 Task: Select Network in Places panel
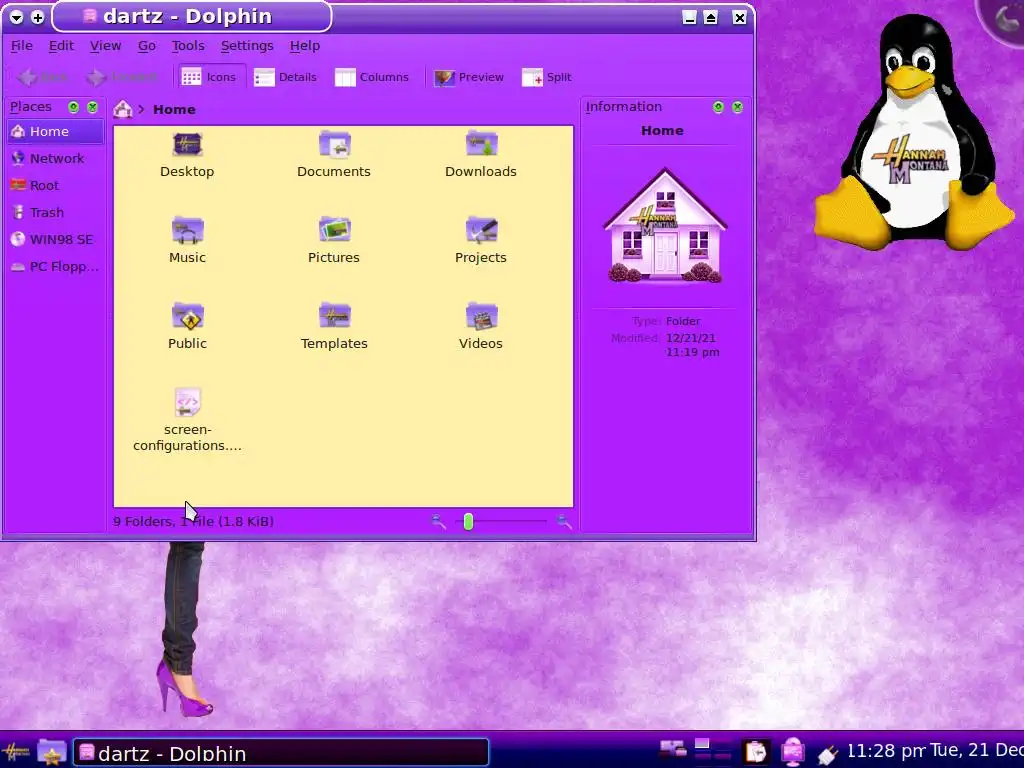56,158
